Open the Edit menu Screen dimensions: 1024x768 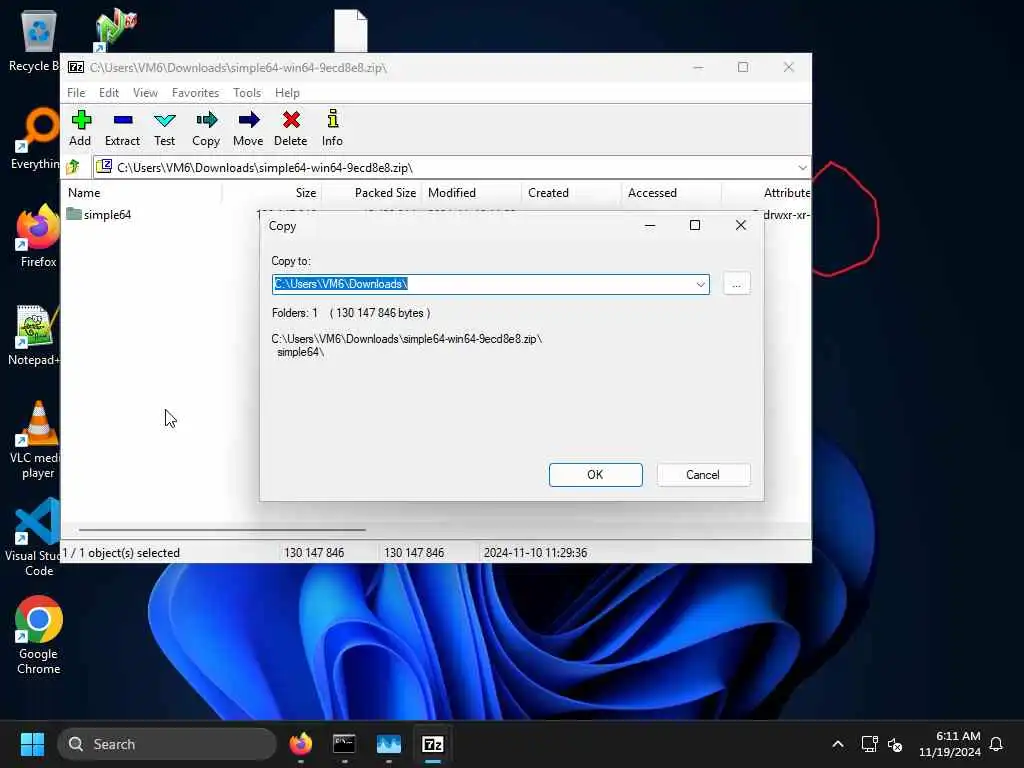[108, 93]
